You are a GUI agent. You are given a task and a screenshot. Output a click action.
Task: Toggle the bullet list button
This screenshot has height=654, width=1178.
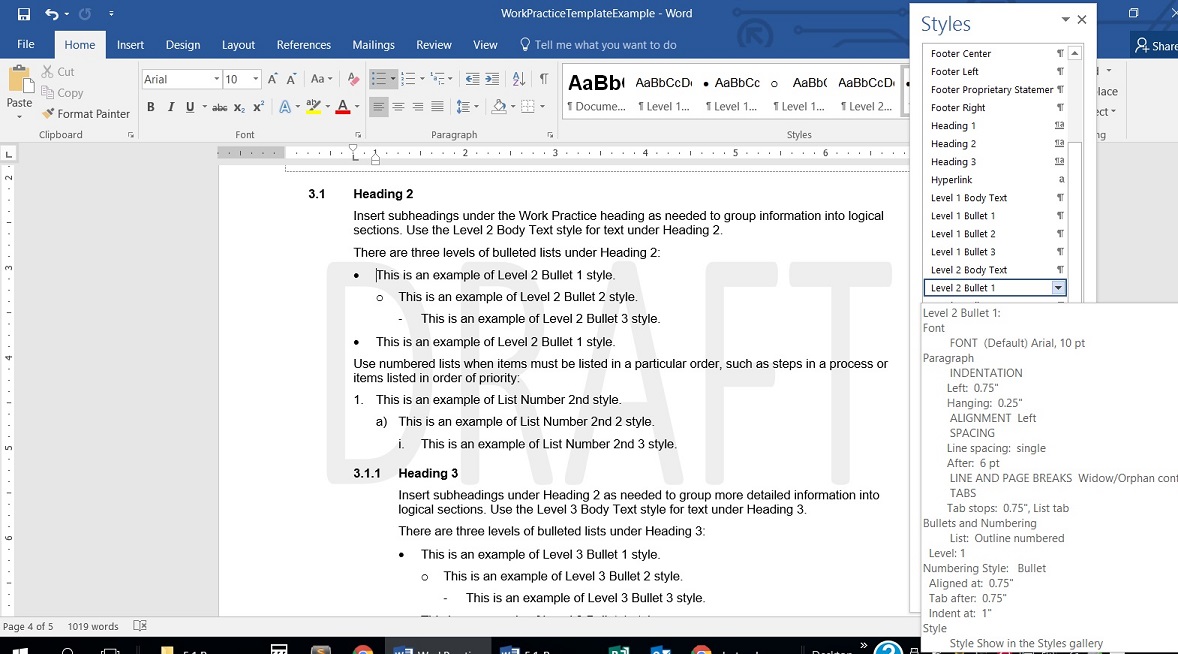(x=379, y=79)
